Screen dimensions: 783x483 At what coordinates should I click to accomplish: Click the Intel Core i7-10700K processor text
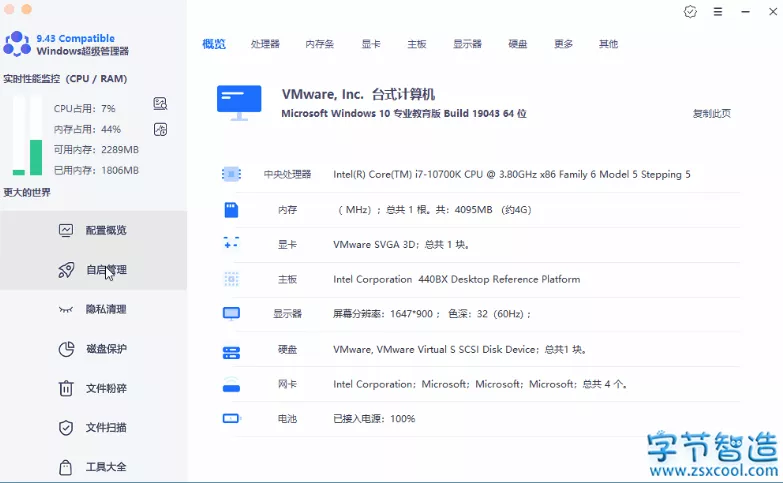512,174
